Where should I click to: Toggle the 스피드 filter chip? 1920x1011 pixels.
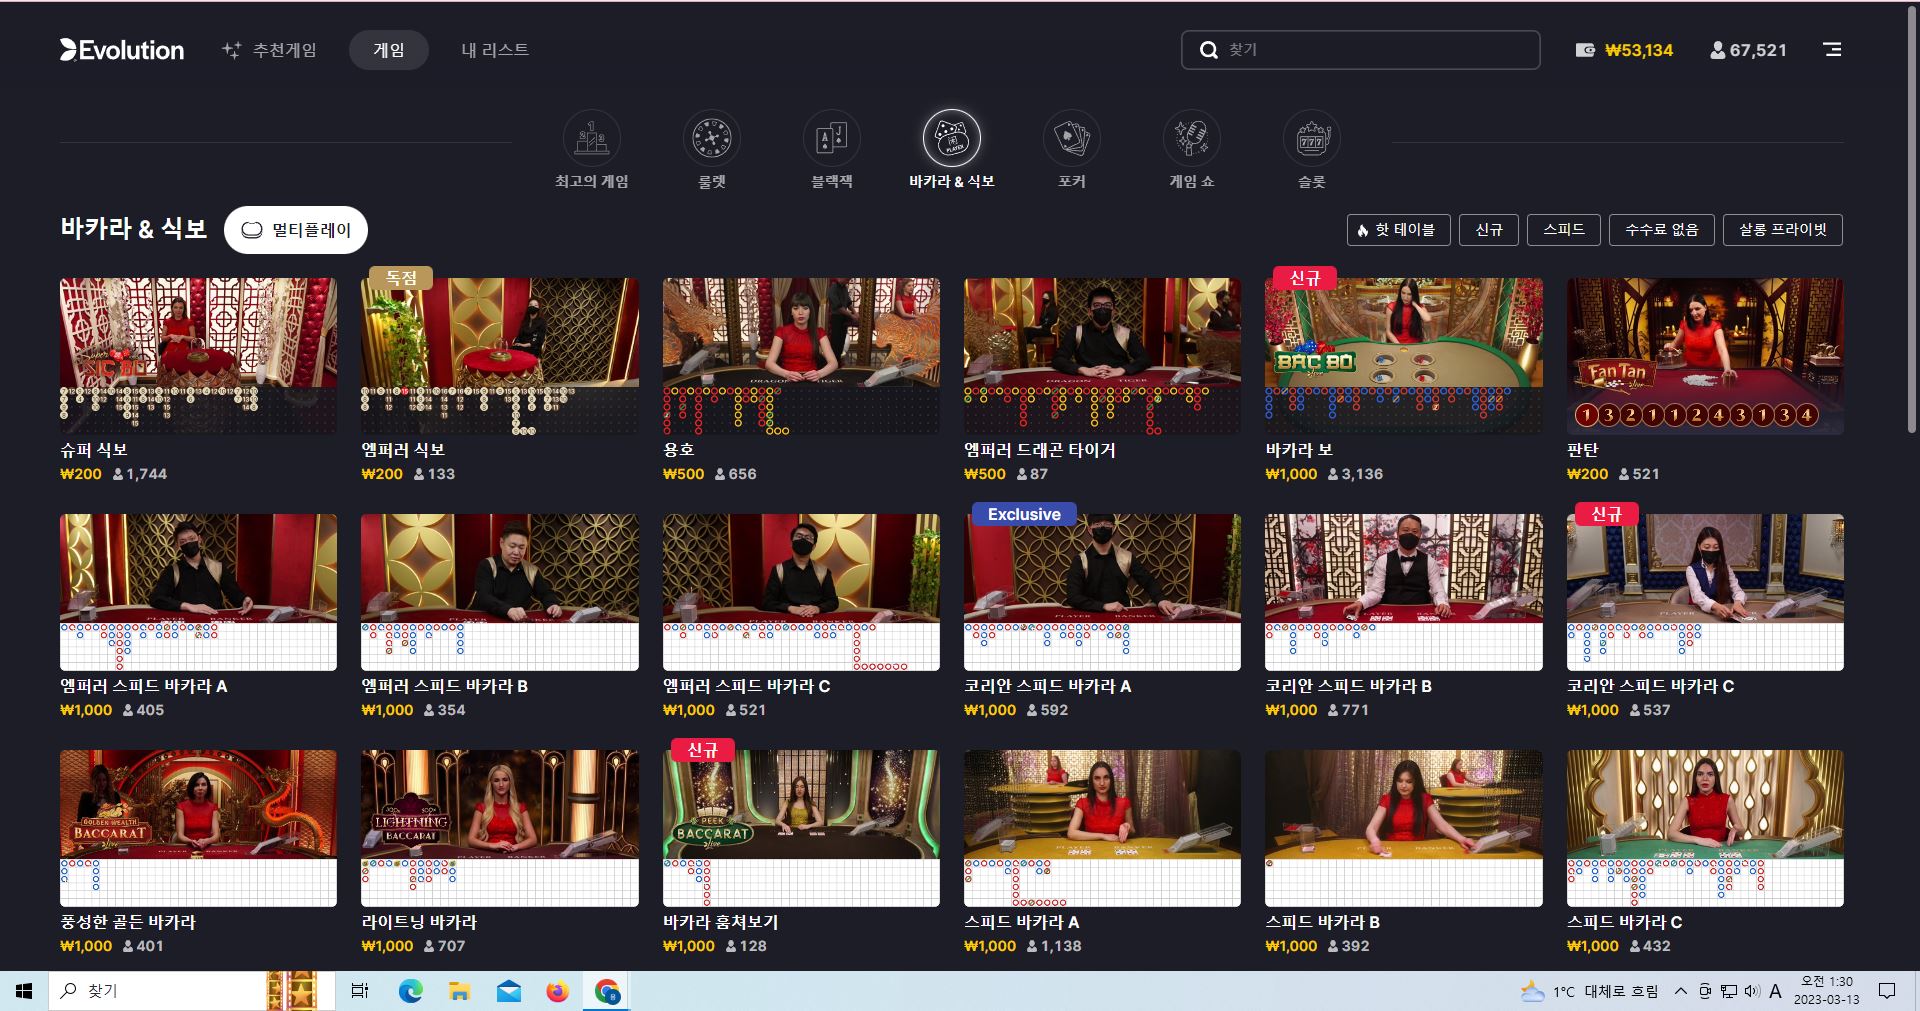click(x=1564, y=230)
